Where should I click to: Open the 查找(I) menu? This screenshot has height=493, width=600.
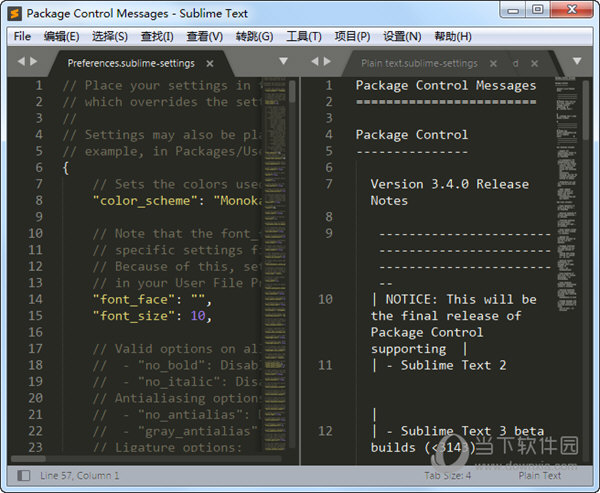(157, 36)
